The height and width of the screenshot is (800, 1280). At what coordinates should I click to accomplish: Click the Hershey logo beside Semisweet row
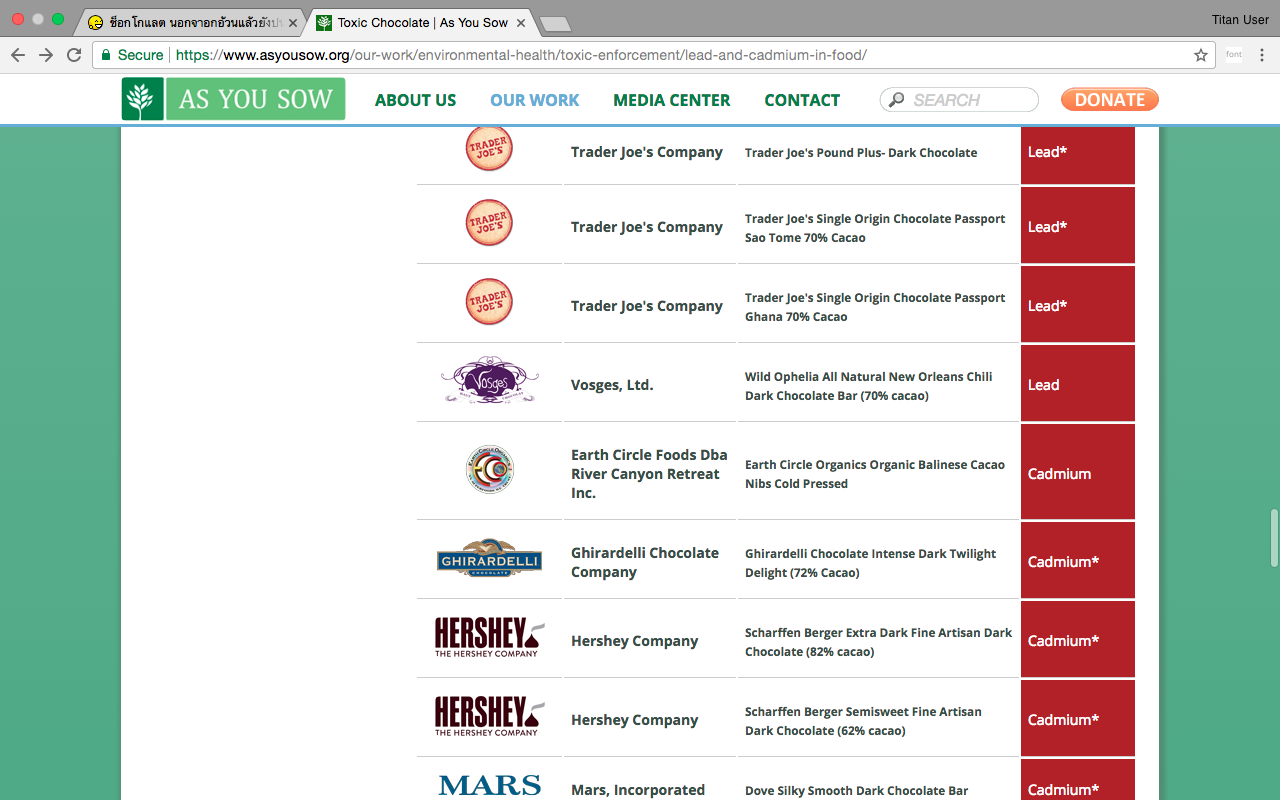[x=489, y=716]
